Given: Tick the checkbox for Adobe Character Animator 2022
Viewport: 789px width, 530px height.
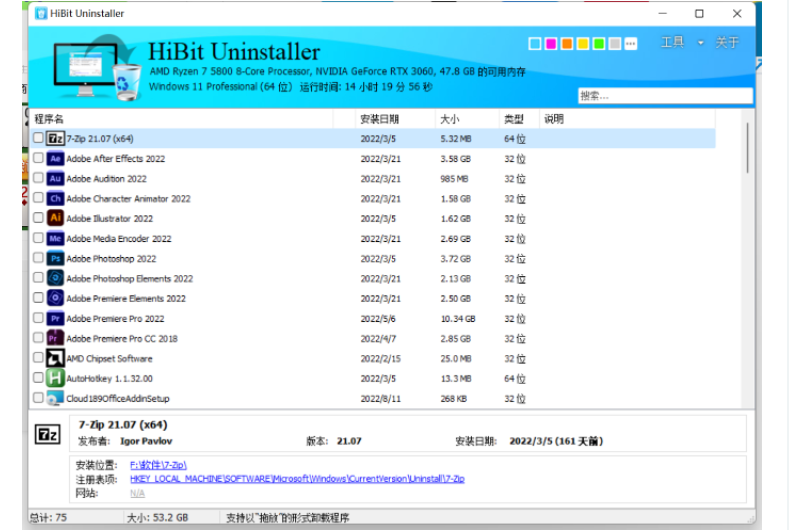Looking at the screenshot, I should 38,198.
